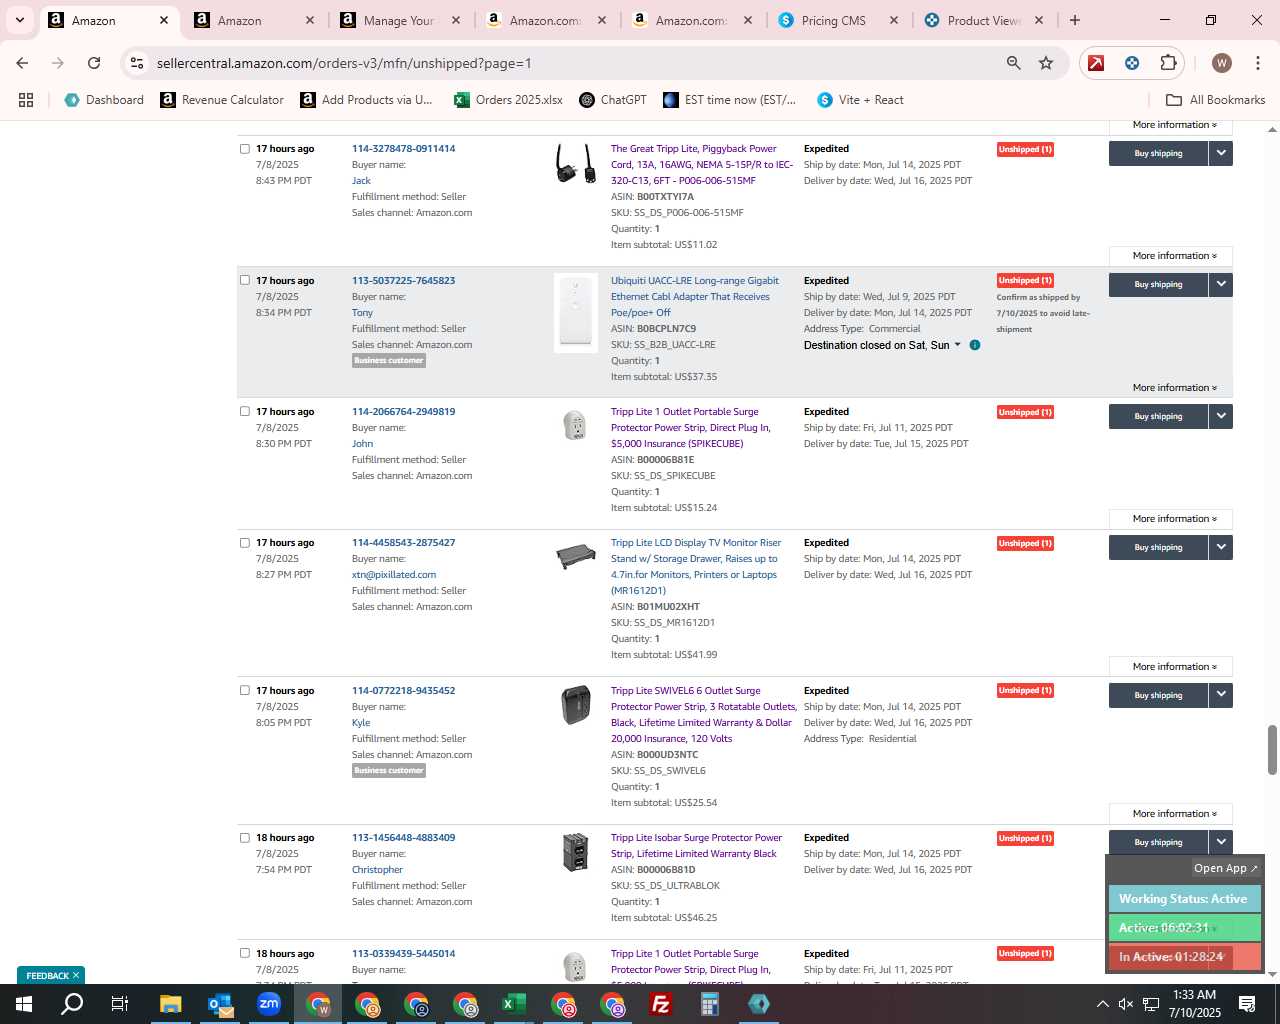Open Buy shipping dropdown for Jack's order

click(1221, 153)
